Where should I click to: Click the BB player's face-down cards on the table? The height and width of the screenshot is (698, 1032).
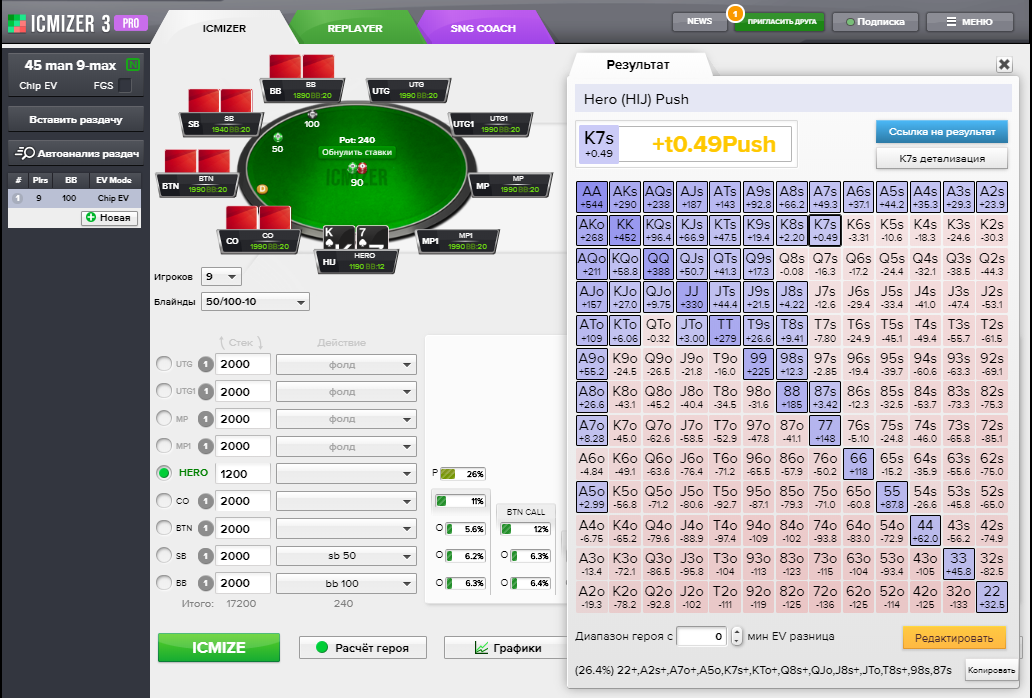302,67
